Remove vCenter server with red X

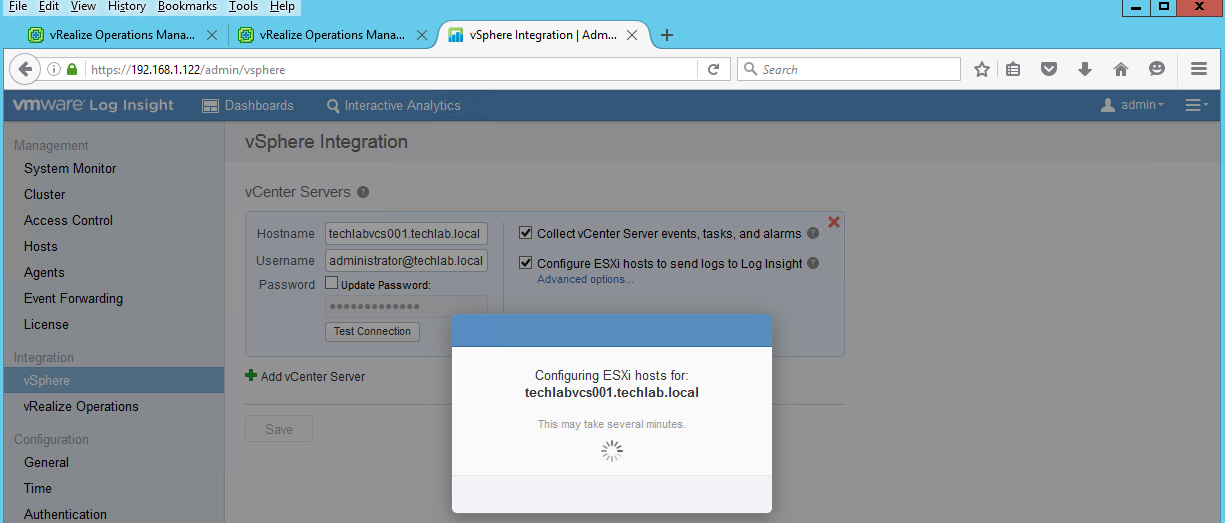[x=834, y=222]
